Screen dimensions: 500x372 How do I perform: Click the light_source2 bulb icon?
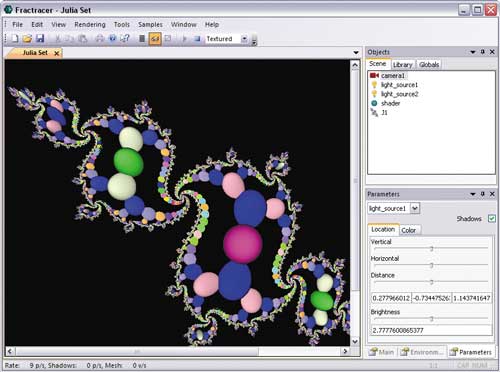point(374,94)
